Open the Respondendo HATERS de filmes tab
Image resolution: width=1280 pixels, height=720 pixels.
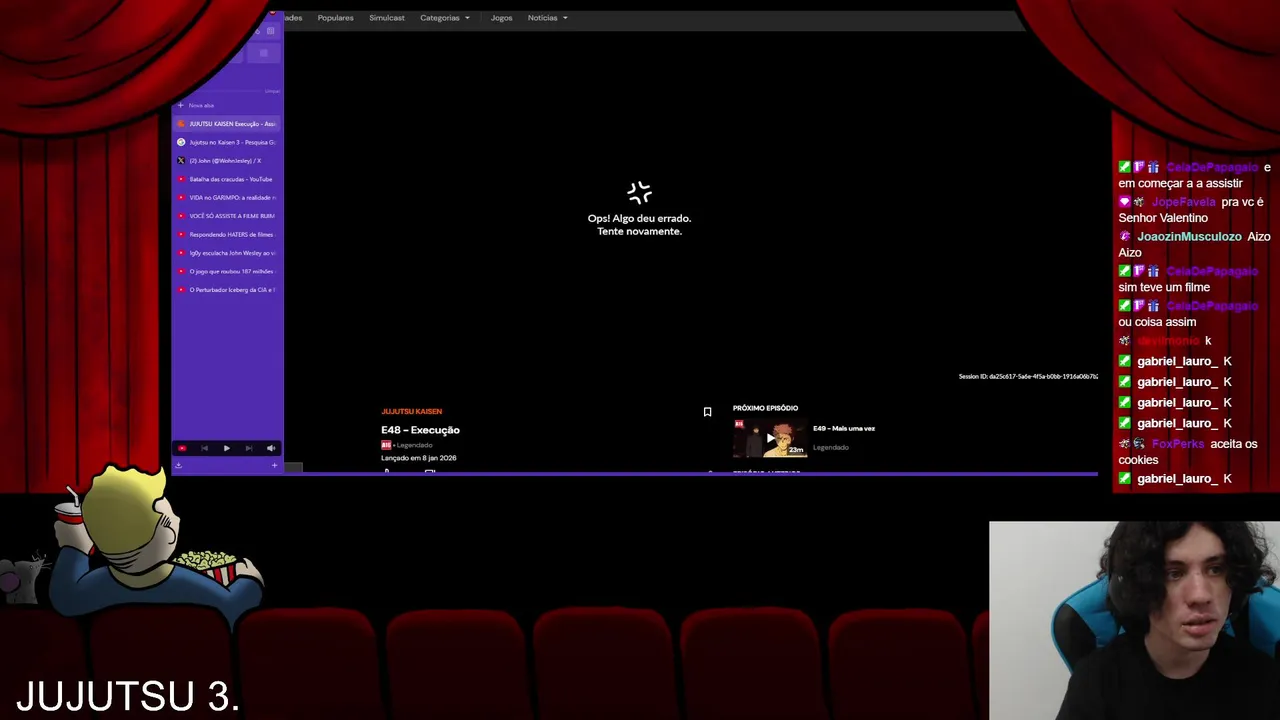pos(227,234)
